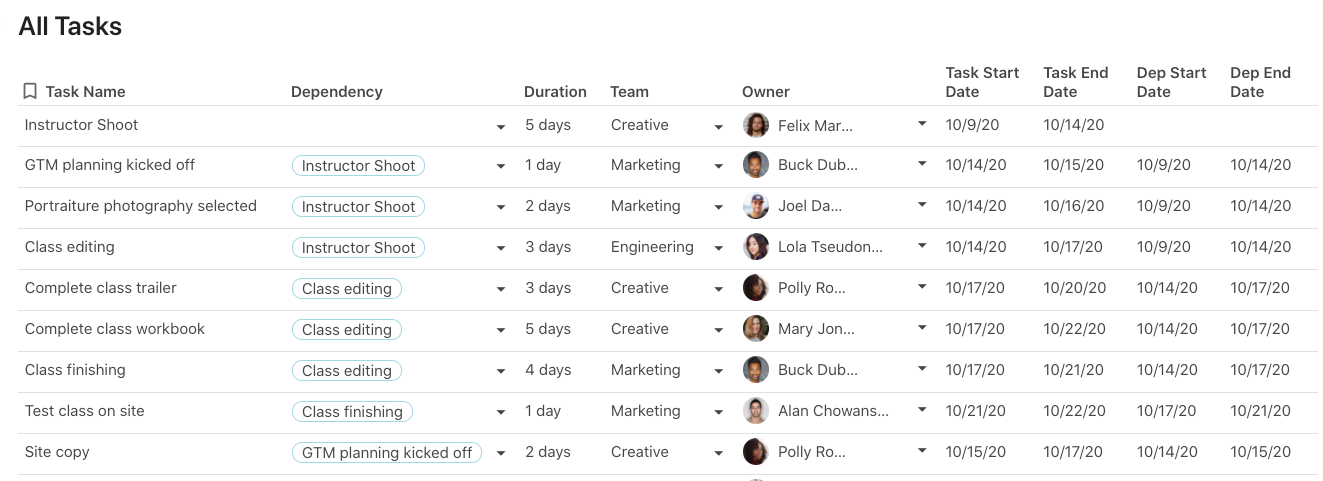Screen dimensions: 1323x481
Task: Click Buck Dub's avatar in GTM planning row
Action: (756, 165)
